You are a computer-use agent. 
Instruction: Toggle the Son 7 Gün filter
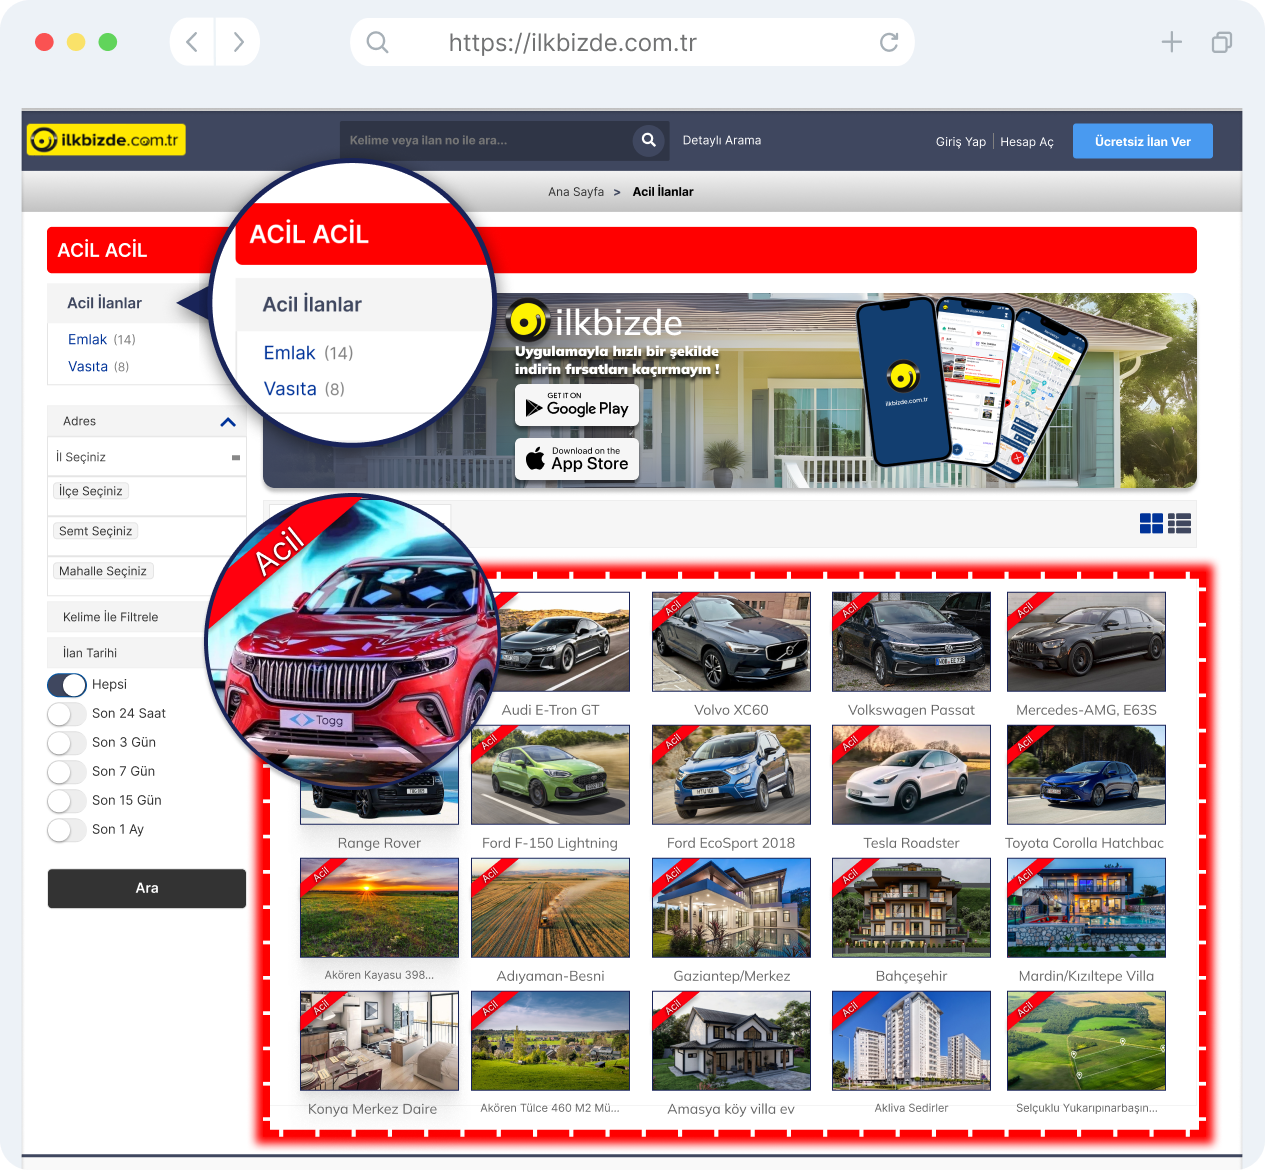[x=67, y=772]
